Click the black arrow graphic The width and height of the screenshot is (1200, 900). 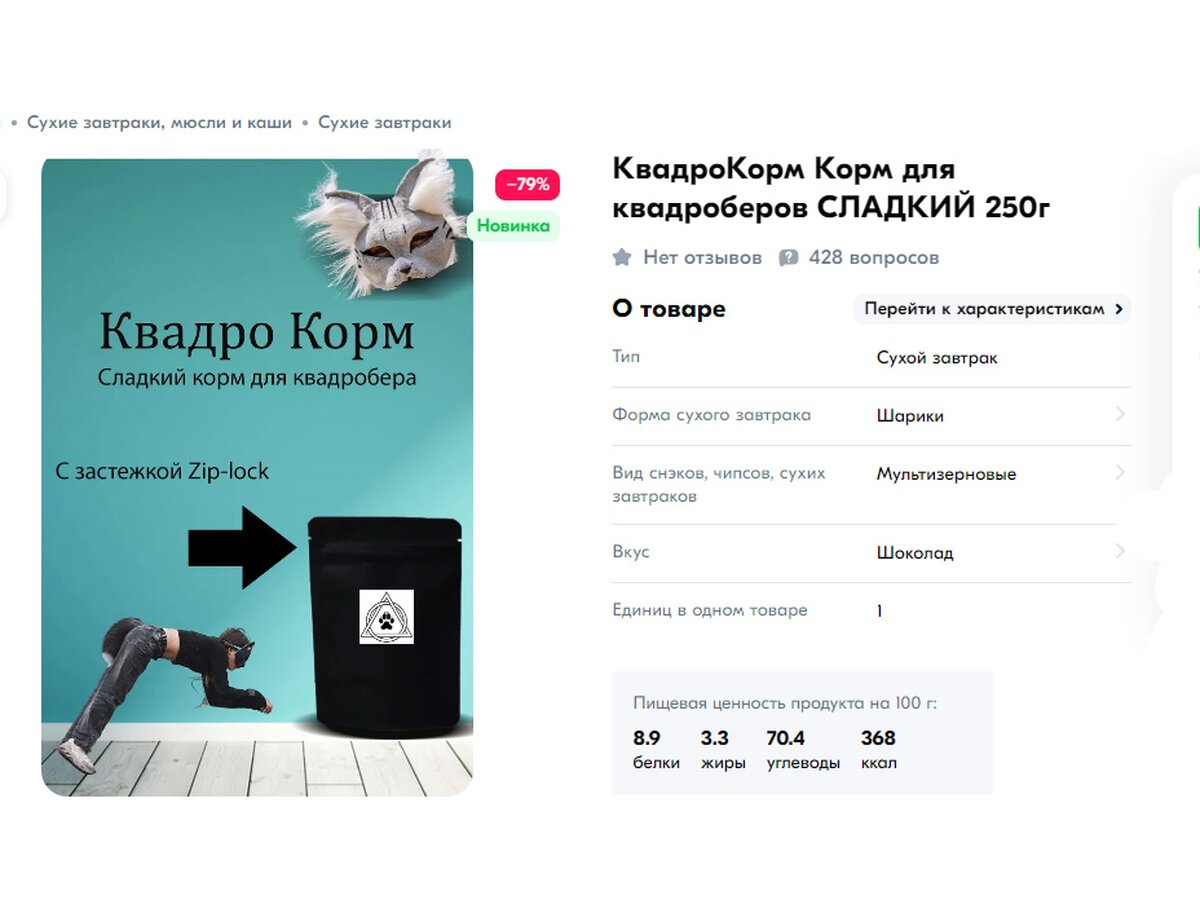point(243,547)
